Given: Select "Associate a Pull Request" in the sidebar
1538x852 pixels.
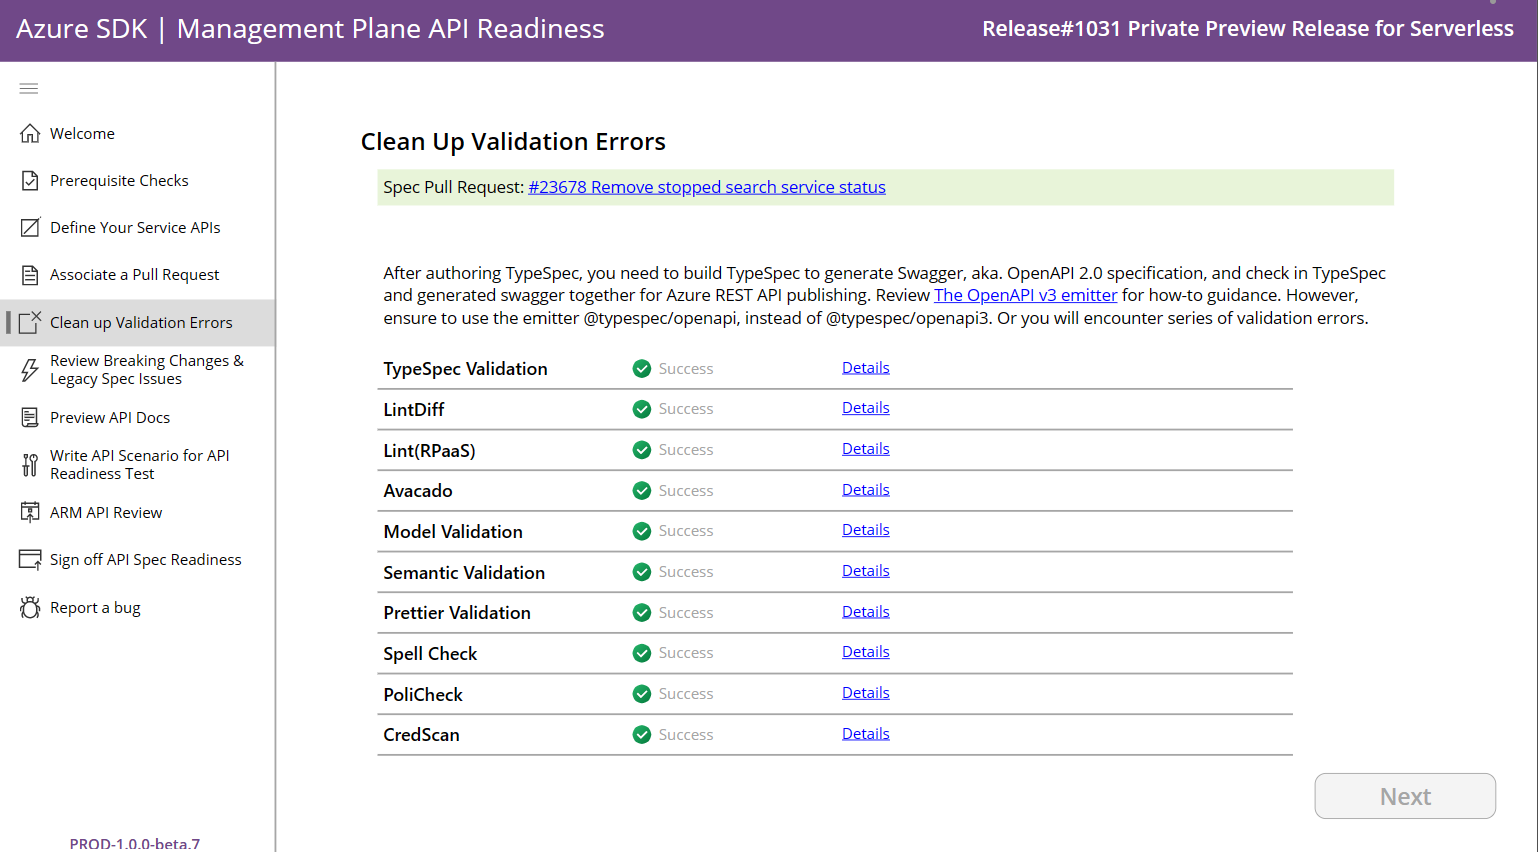Looking at the screenshot, I should pyautogui.click(x=137, y=274).
